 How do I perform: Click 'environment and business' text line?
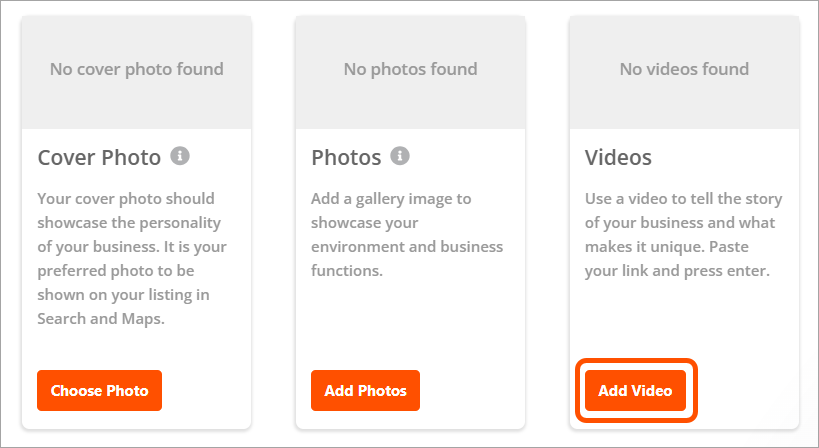[x=407, y=246]
